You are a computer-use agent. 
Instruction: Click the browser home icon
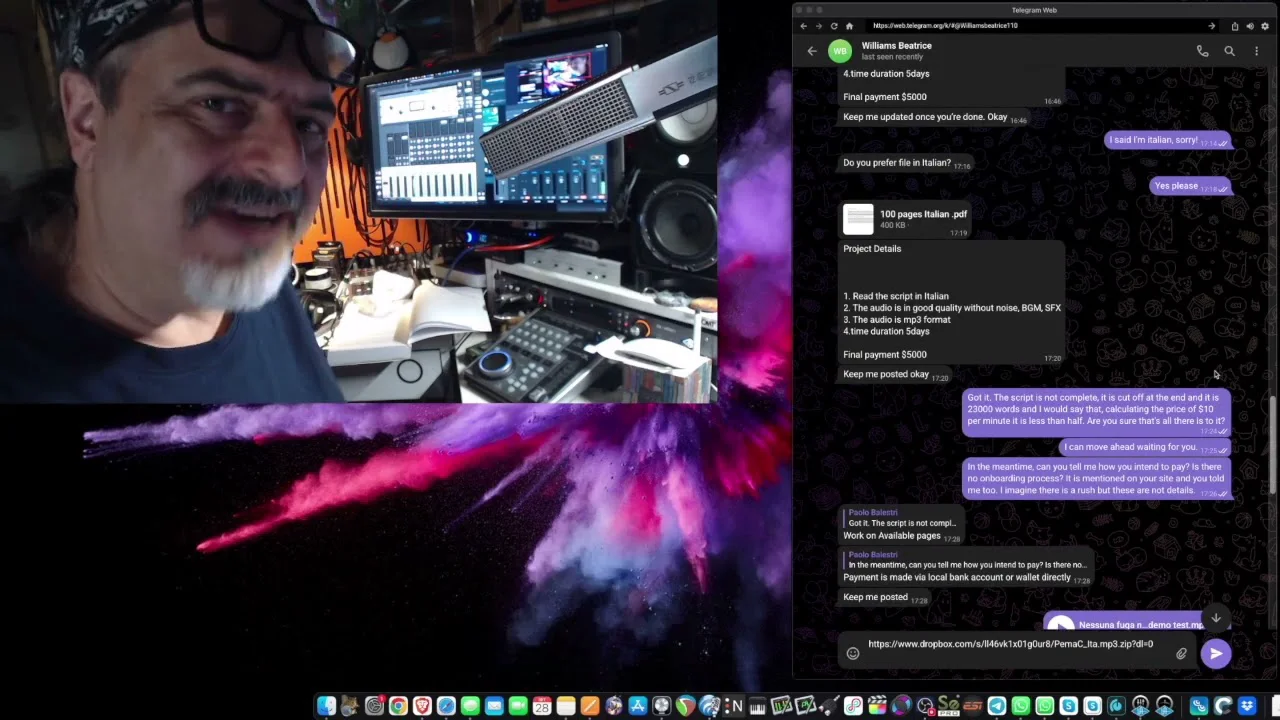click(849, 26)
